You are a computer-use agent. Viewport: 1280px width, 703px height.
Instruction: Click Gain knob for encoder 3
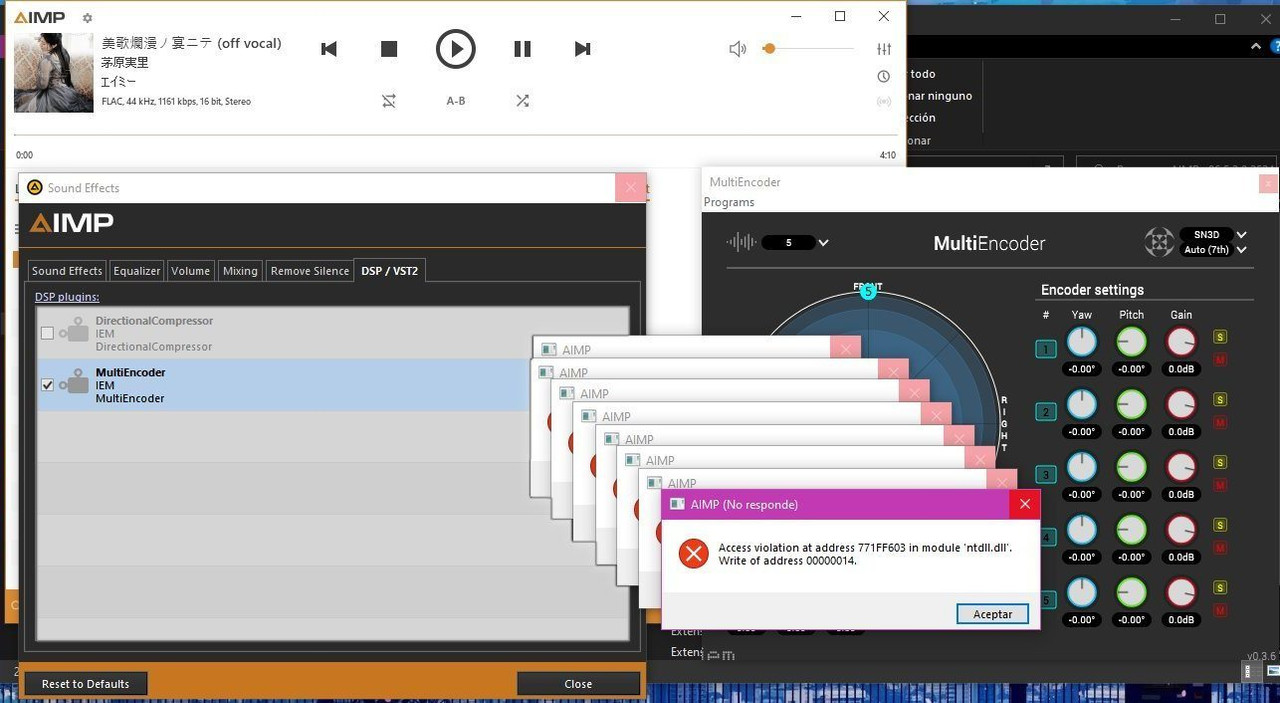1181,467
